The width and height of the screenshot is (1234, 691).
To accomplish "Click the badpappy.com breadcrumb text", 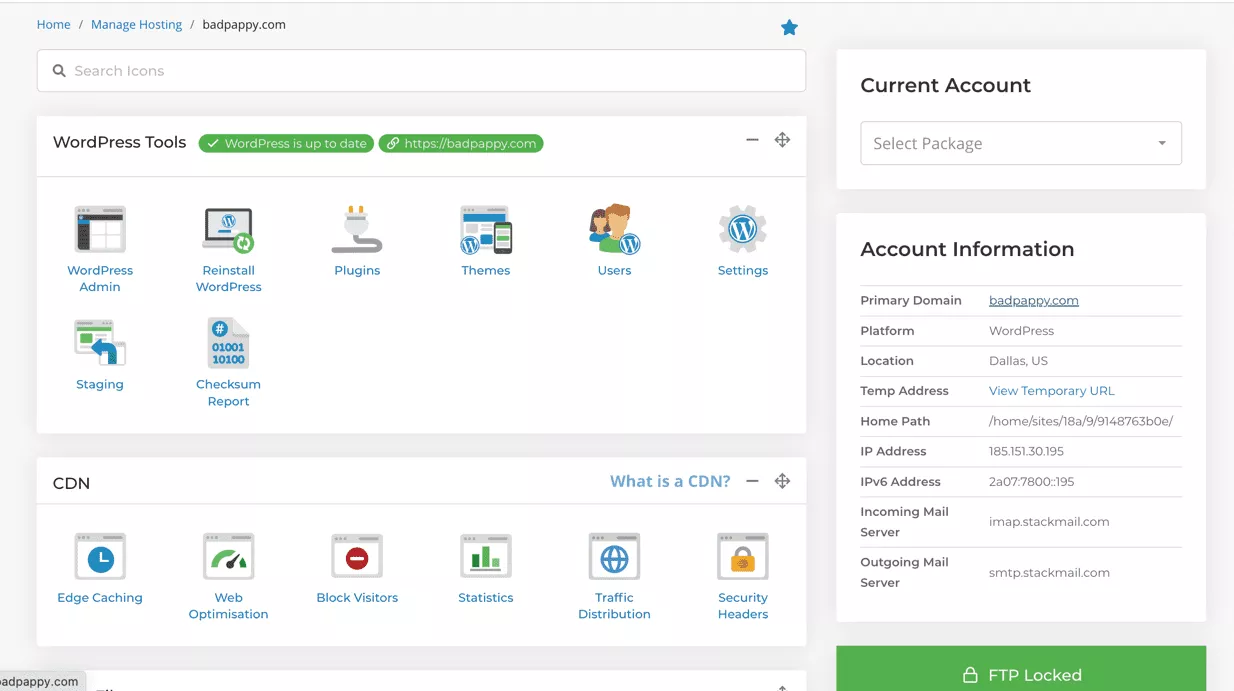I will 244,25.
